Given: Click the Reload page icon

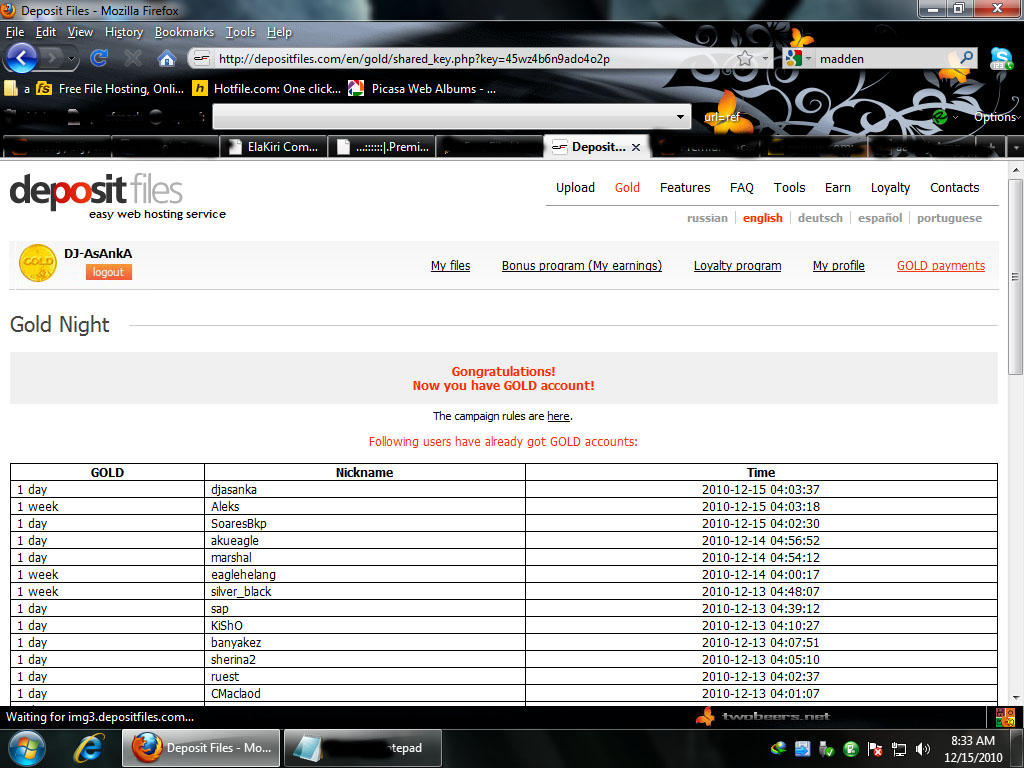Looking at the screenshot, I should (99, 59).
